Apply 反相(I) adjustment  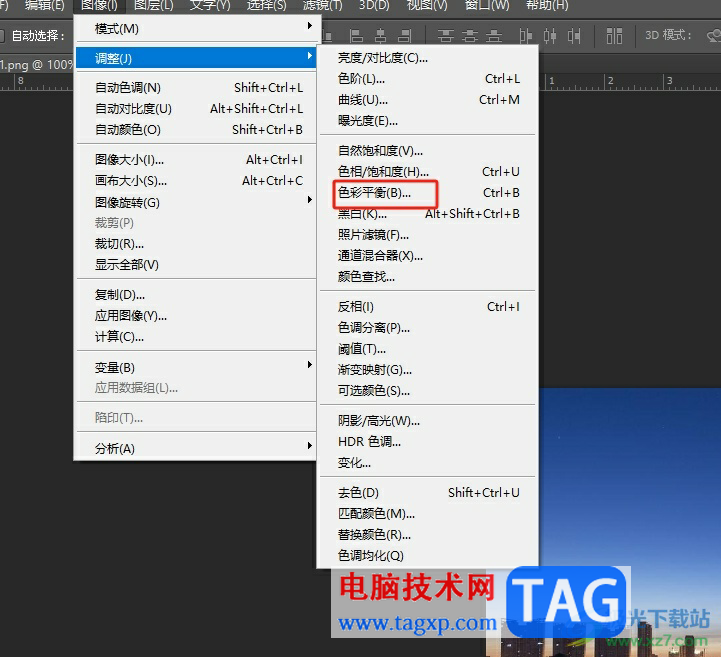pos(428,307)
